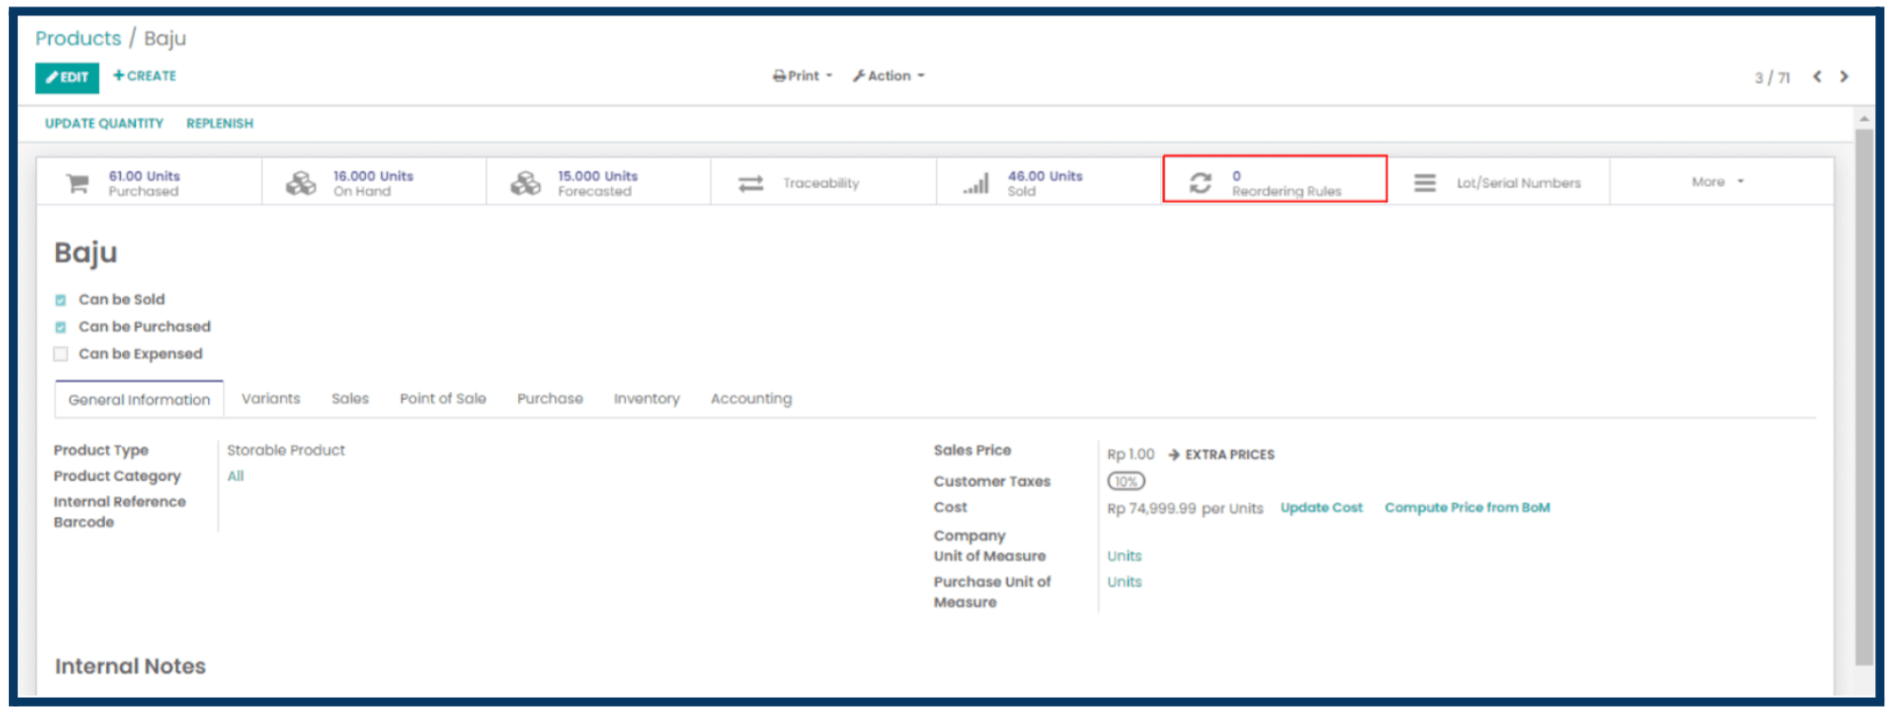Click the Update Cost link
Screen dimensions: 1898x720
pos(1321,508)
